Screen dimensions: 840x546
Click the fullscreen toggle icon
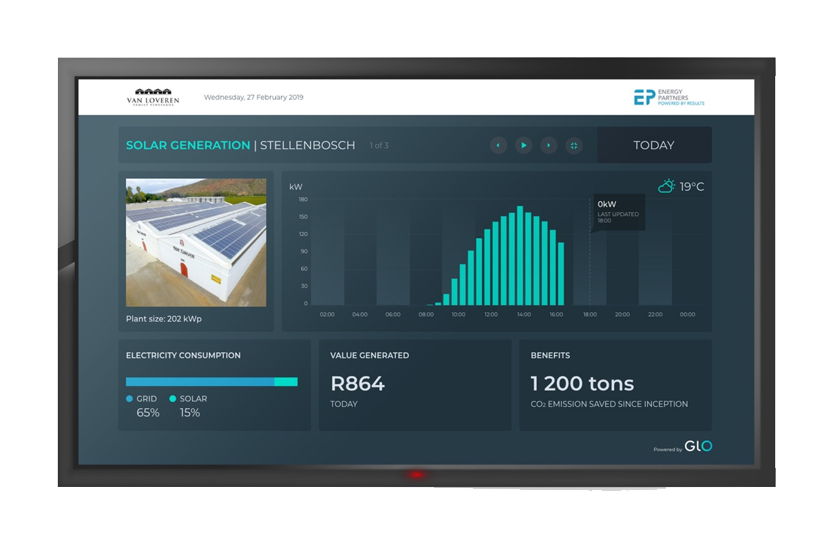coord(574,145)
